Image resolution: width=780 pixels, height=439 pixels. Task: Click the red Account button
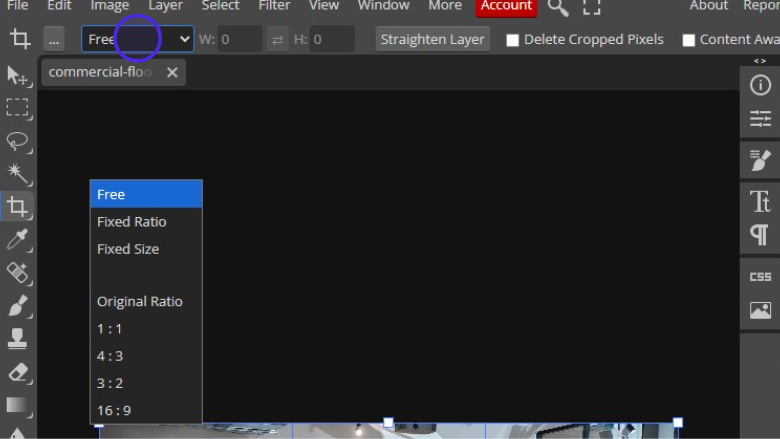[x=506, y=6]
